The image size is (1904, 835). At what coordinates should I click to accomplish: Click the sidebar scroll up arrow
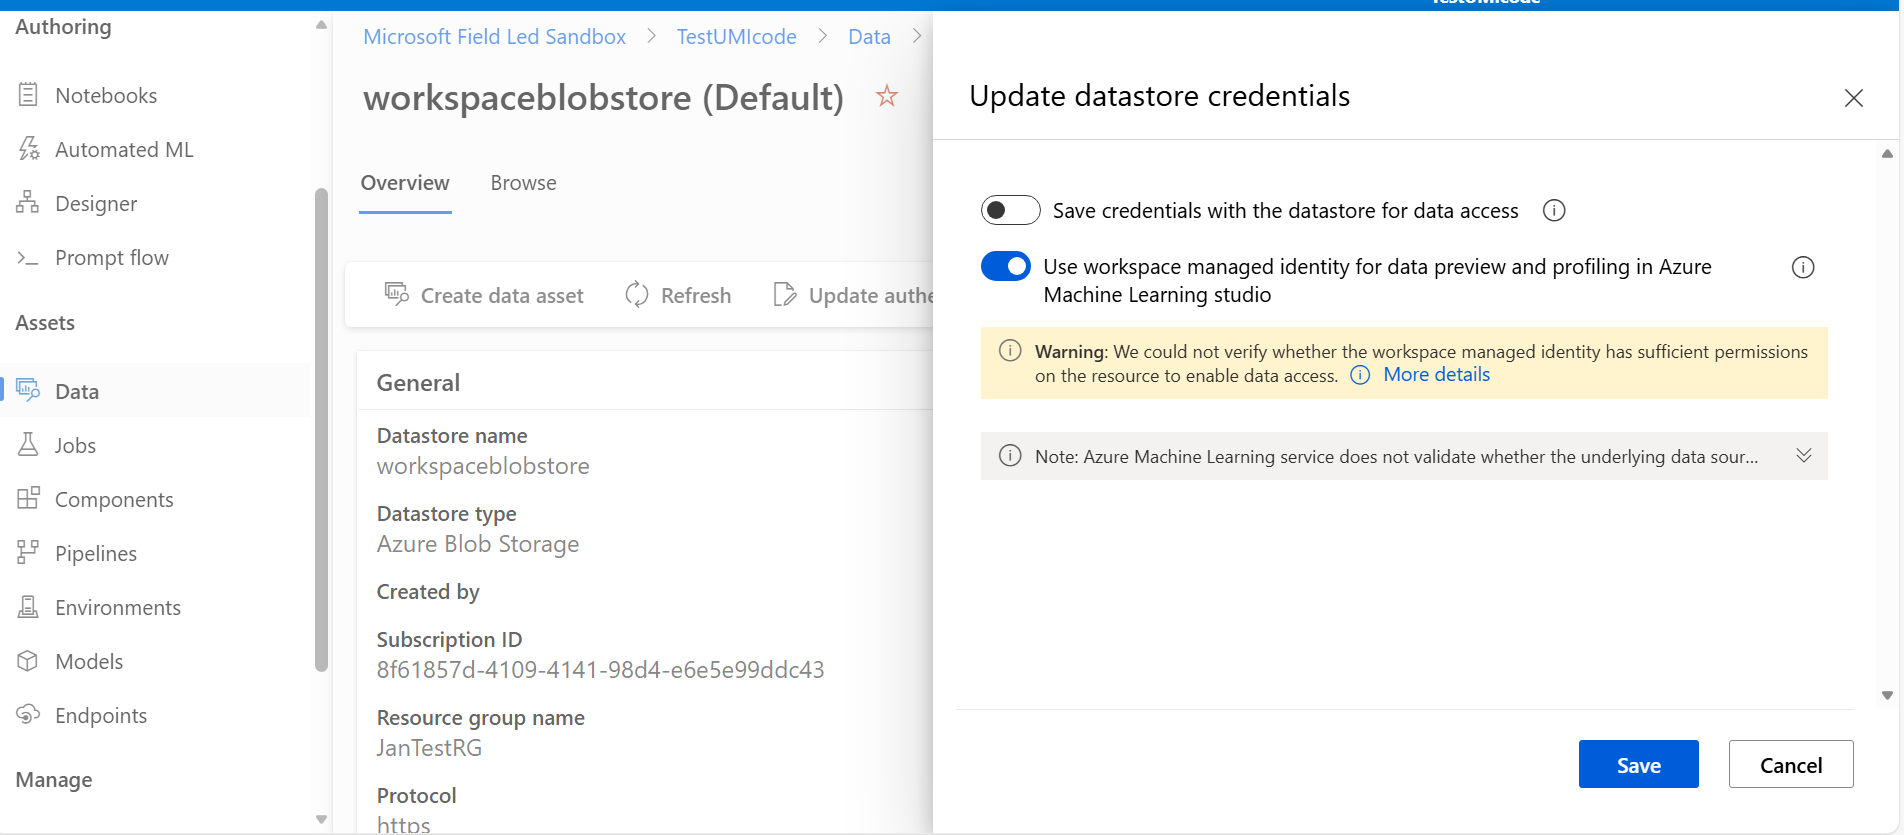click(x=321, y=25)
